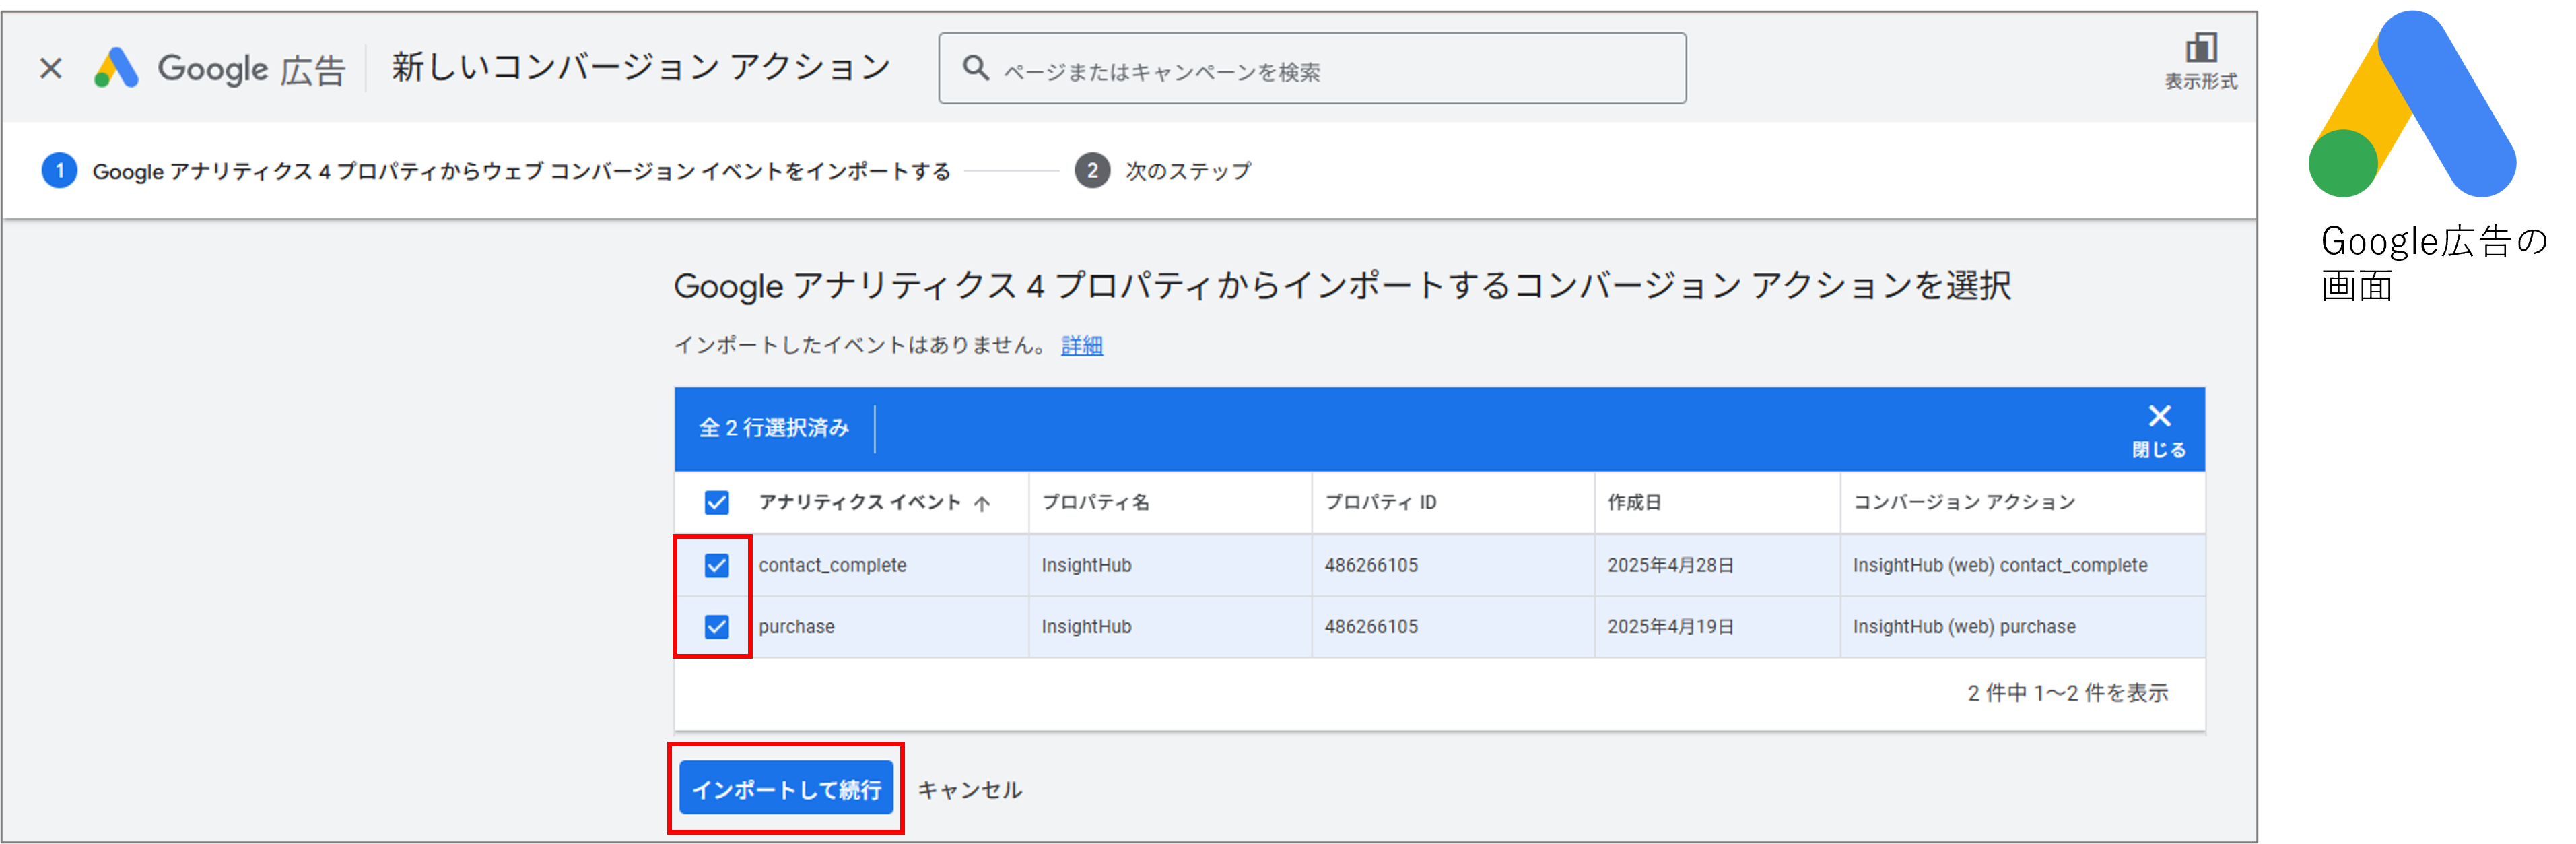Click the キャンセル button
This screenshot has width=2576, height=844.
pos(969,790)
